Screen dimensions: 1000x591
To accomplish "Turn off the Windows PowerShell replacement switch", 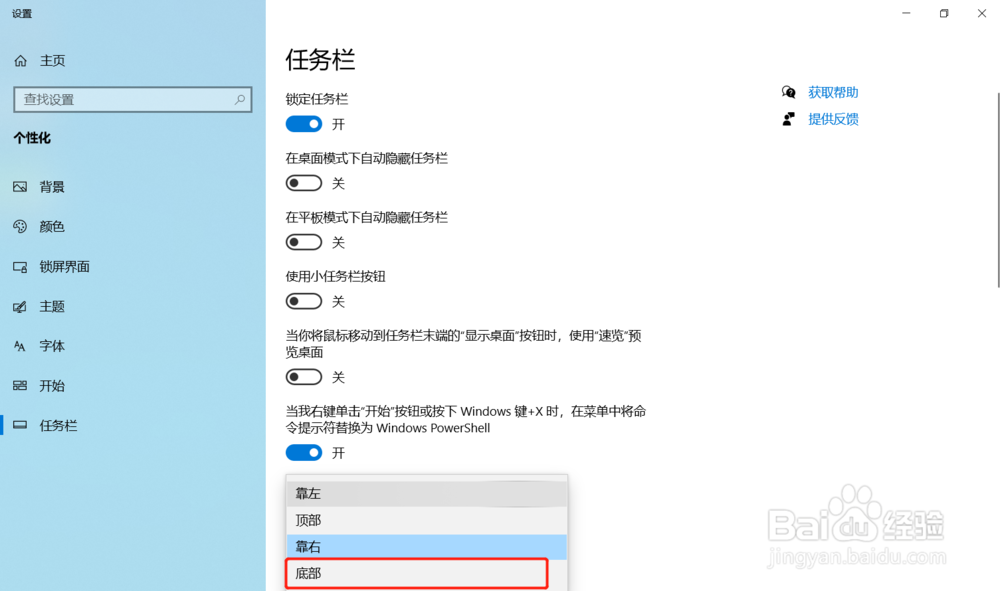I will (x=304, y=453).
